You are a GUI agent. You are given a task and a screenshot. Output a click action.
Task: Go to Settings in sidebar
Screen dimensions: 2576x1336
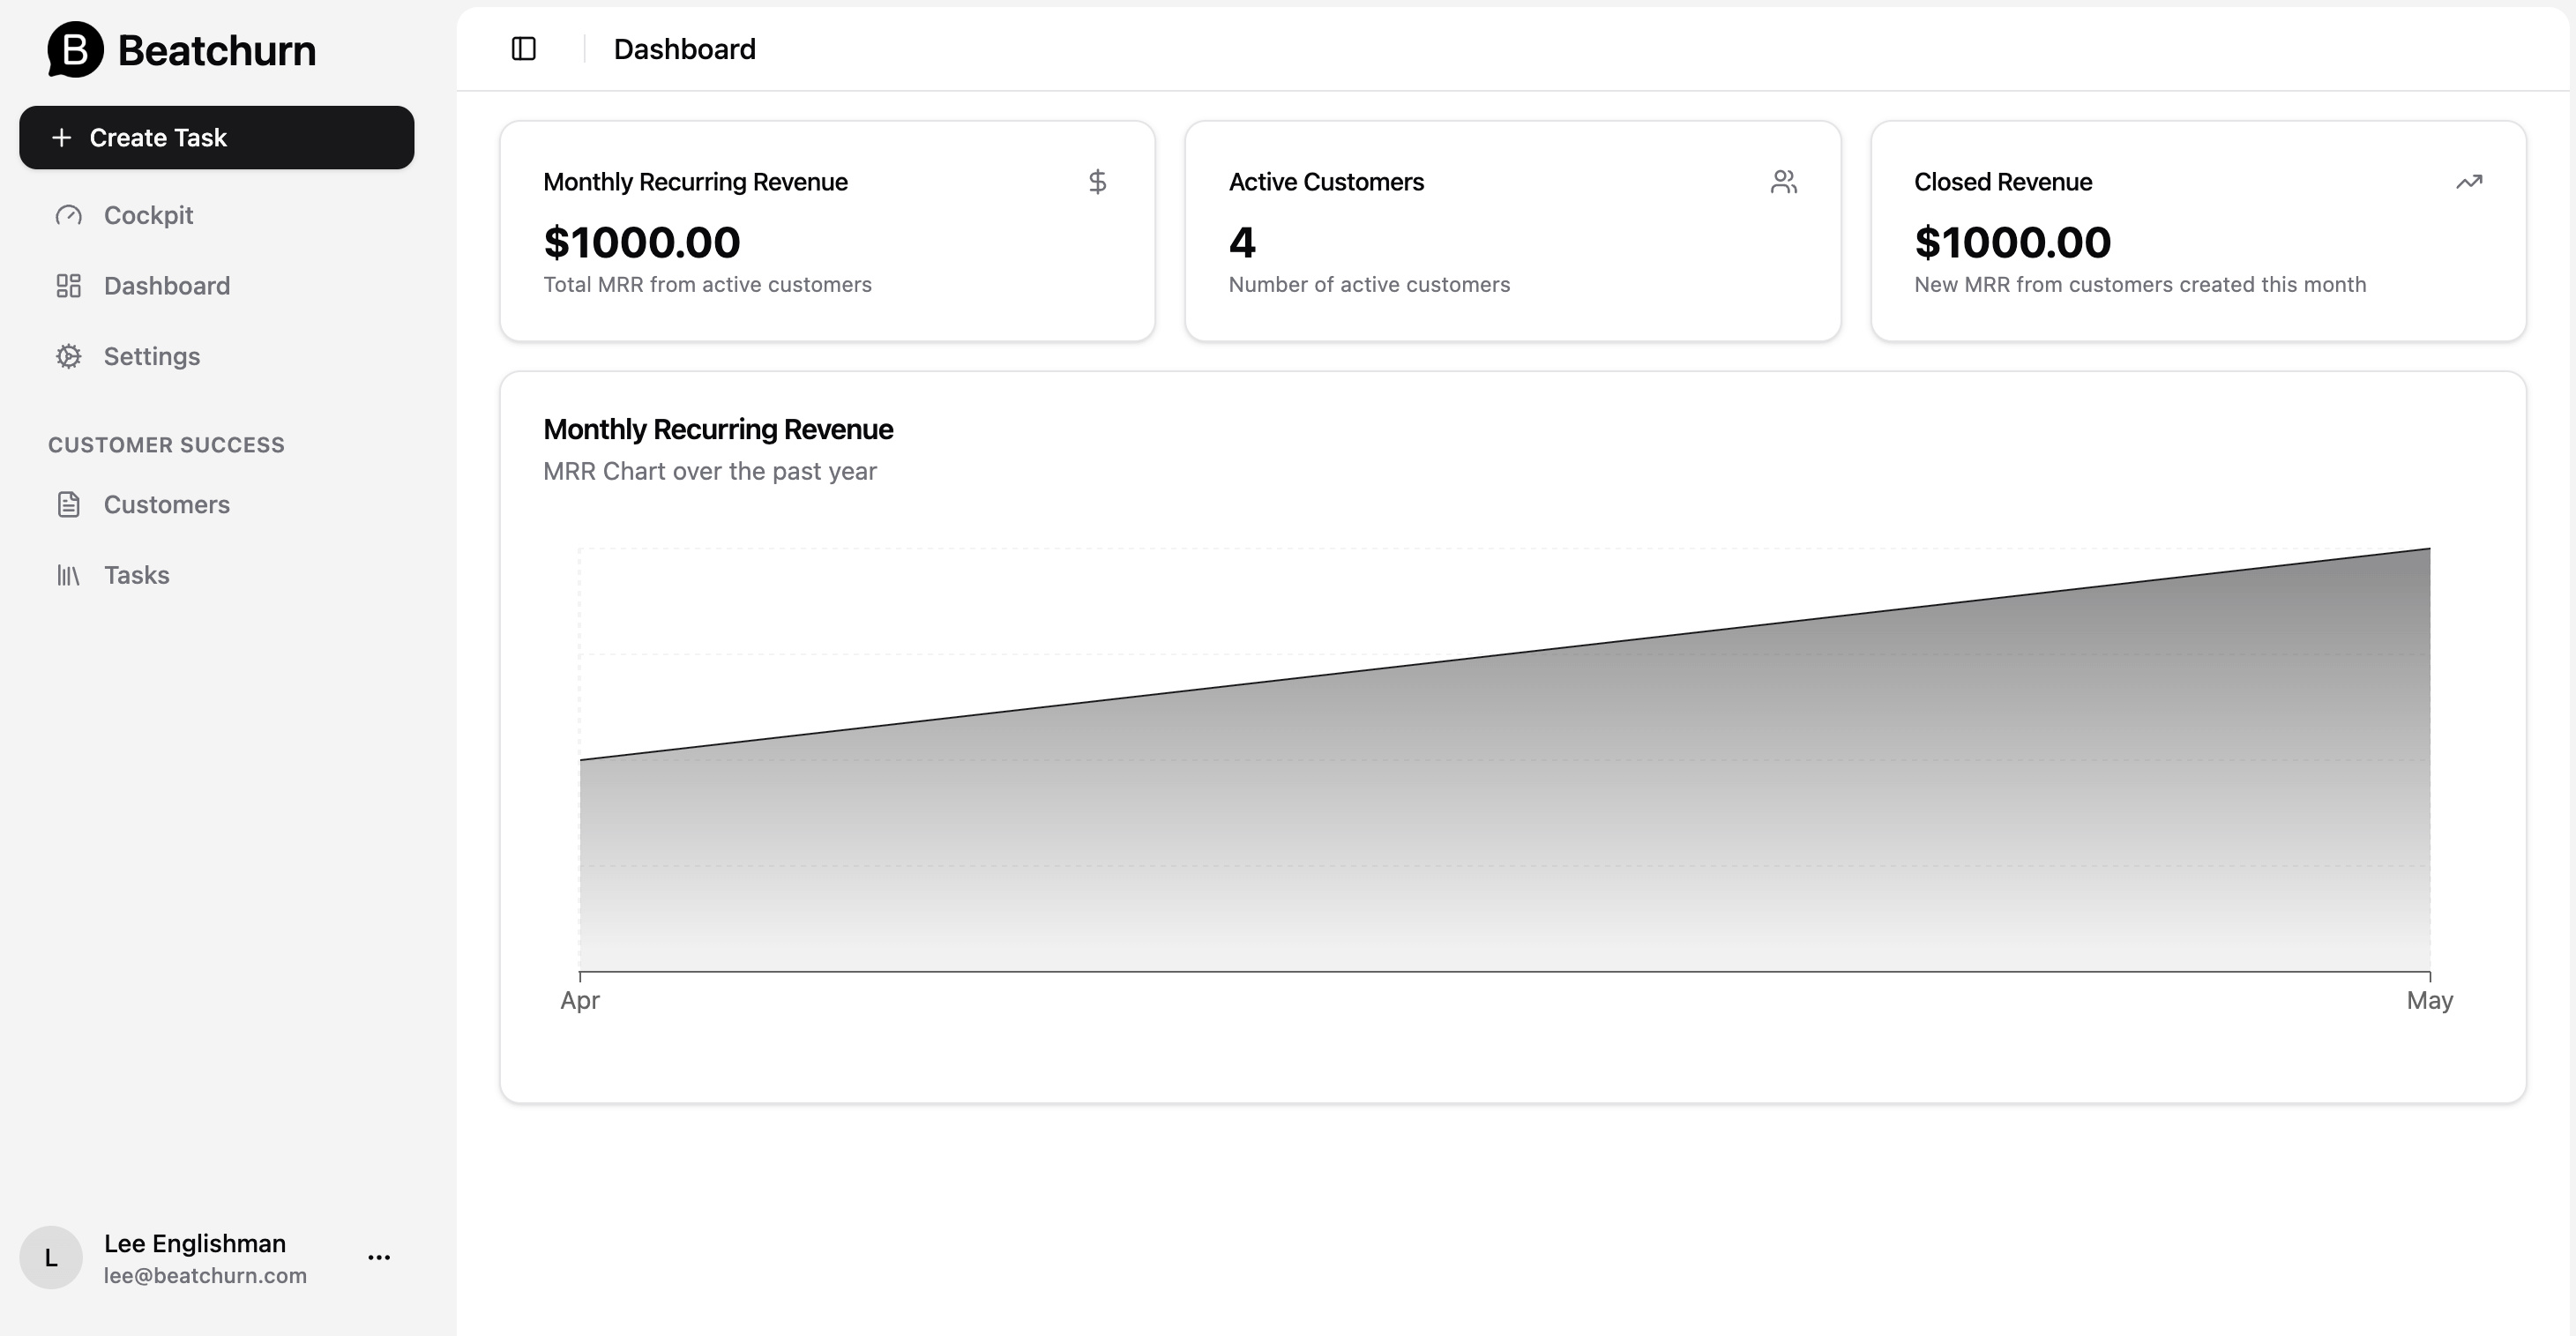(x=152, y=356)
